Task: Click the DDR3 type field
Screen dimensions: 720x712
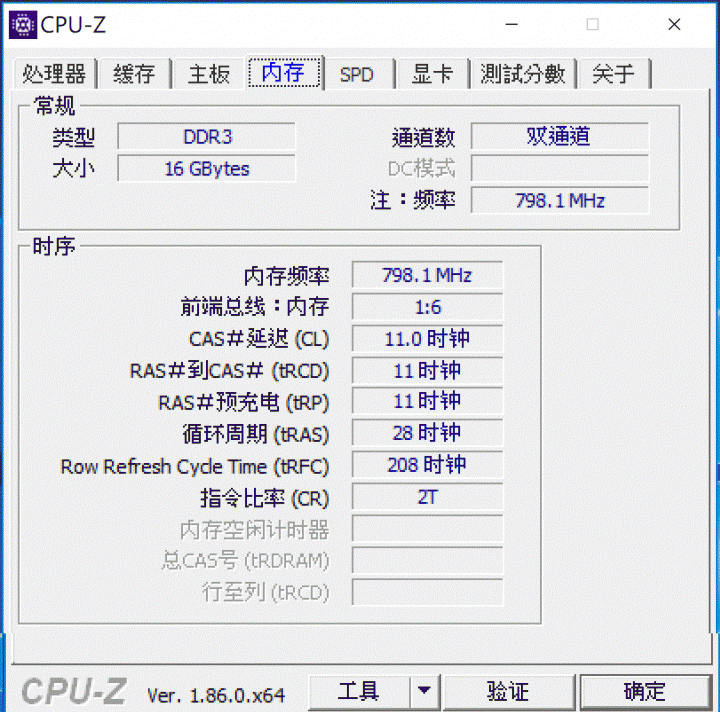Action: pos(206,136)
